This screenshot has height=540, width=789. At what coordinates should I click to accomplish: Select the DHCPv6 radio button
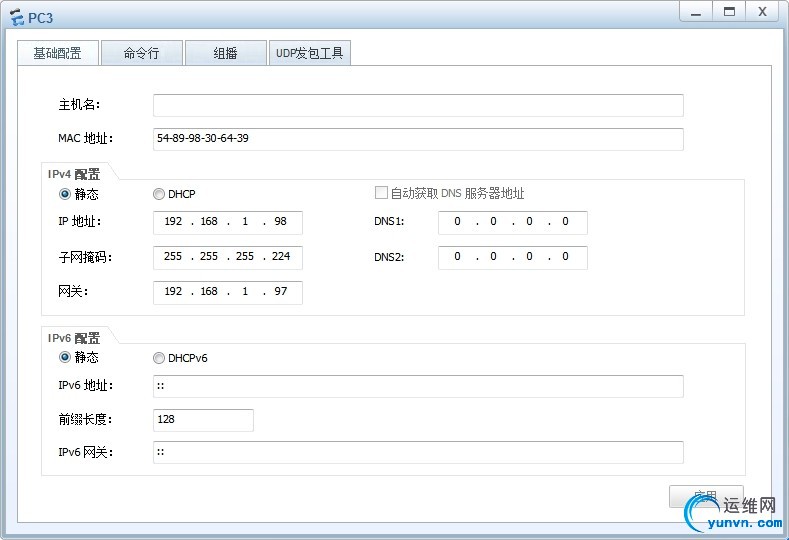pos(159,358)
